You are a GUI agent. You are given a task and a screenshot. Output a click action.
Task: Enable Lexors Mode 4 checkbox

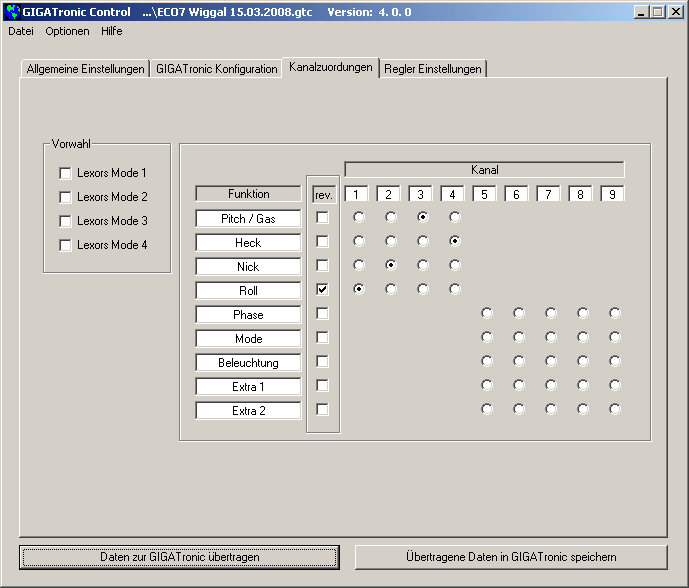pyautogui.click(x=65, y=245)
